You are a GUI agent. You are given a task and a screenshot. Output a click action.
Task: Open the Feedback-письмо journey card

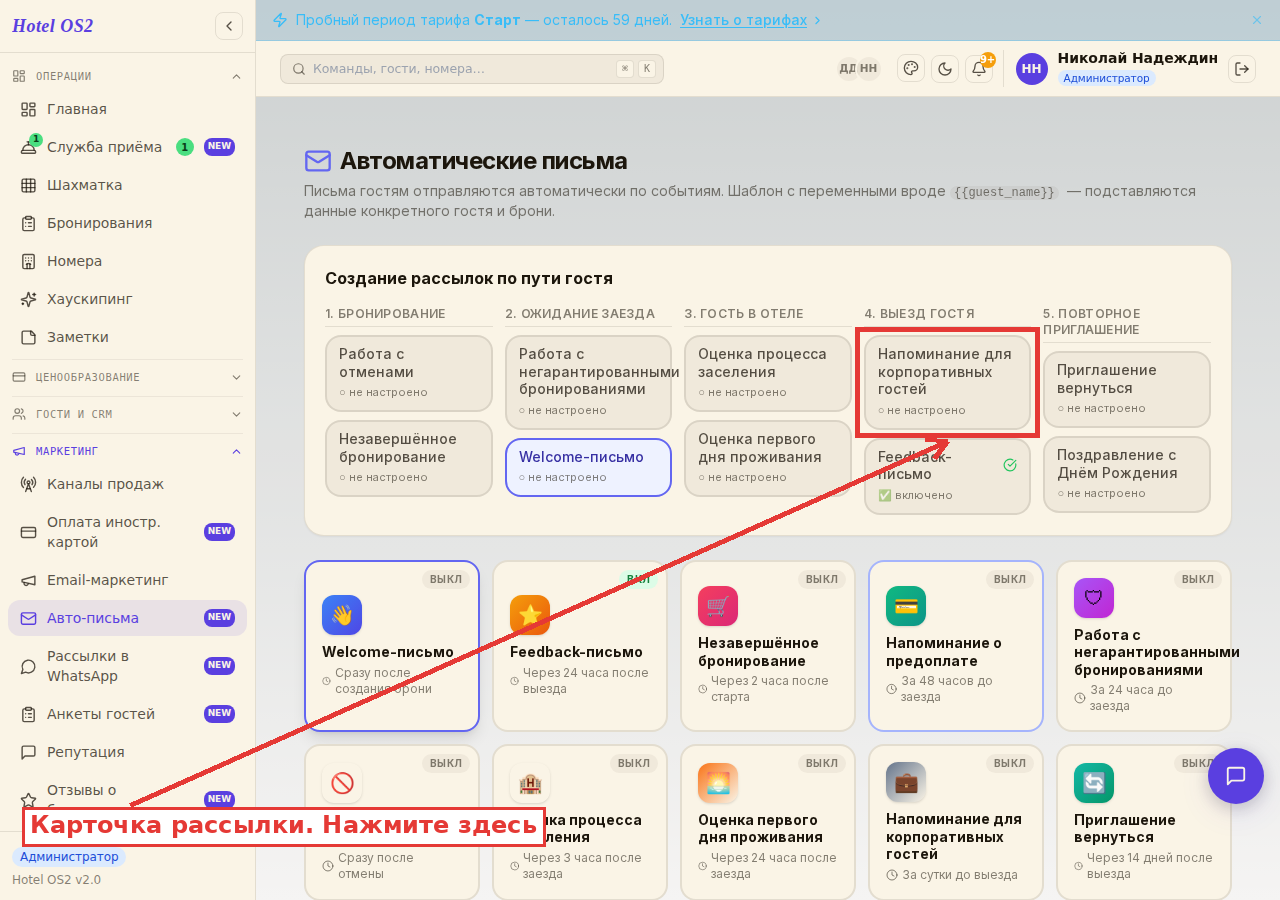(x=947, y=476)
